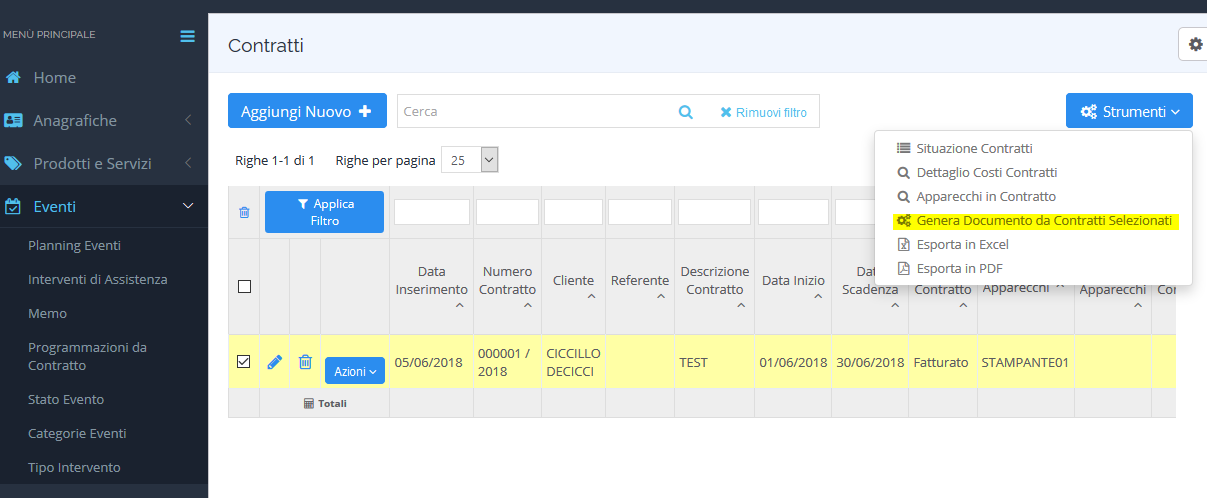Viewport: 1207px width, 498px height.
Task: Click the Eventi calendar icon
Action: coord(13,207)
